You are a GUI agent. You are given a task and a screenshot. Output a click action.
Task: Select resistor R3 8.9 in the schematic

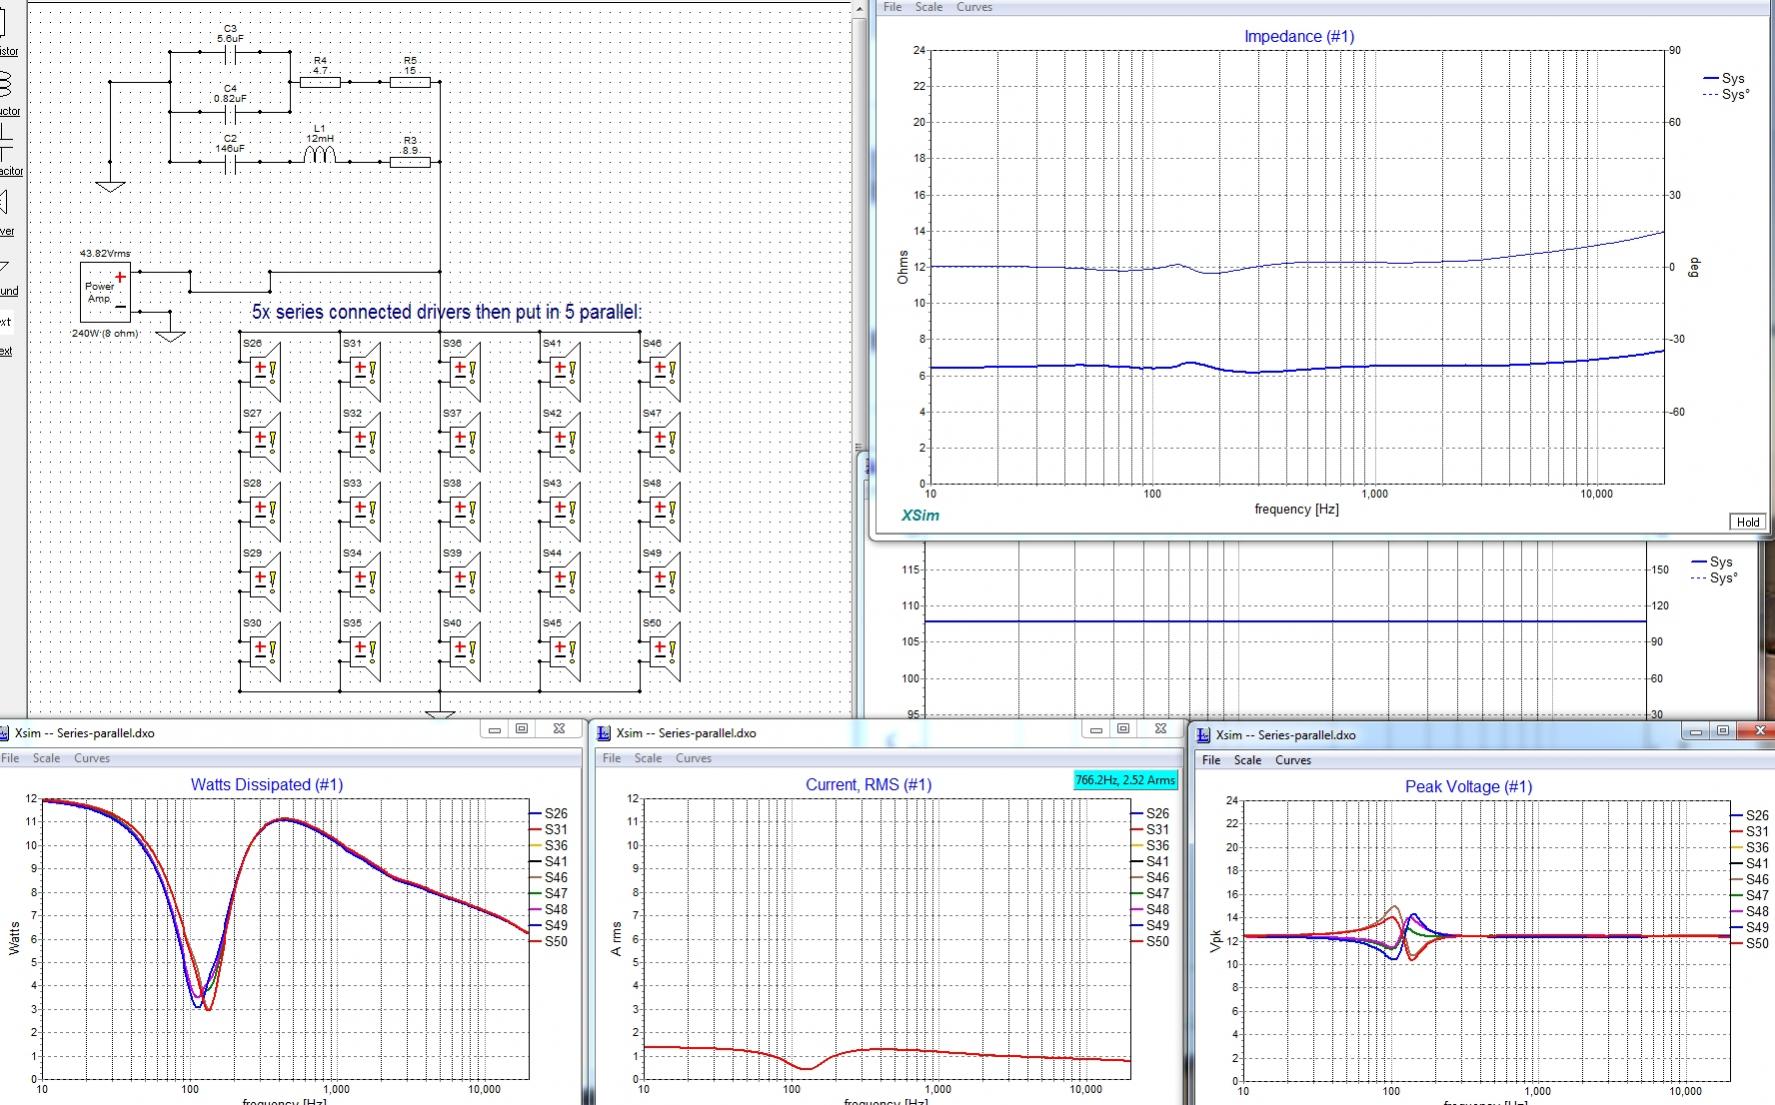[x=410, y=162]
